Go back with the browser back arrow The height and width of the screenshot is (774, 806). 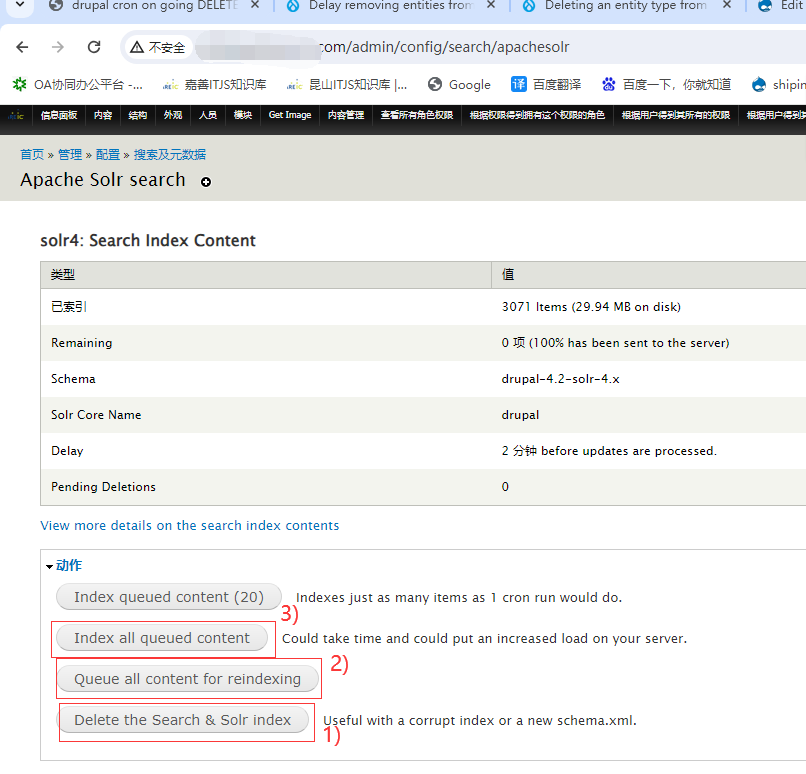click(22, 47)
